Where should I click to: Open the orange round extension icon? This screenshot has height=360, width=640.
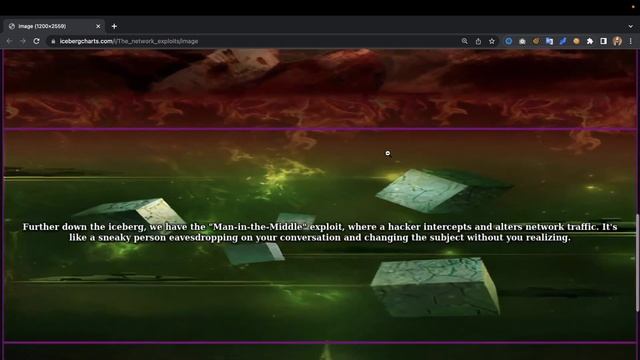click(x=576, y=41)
